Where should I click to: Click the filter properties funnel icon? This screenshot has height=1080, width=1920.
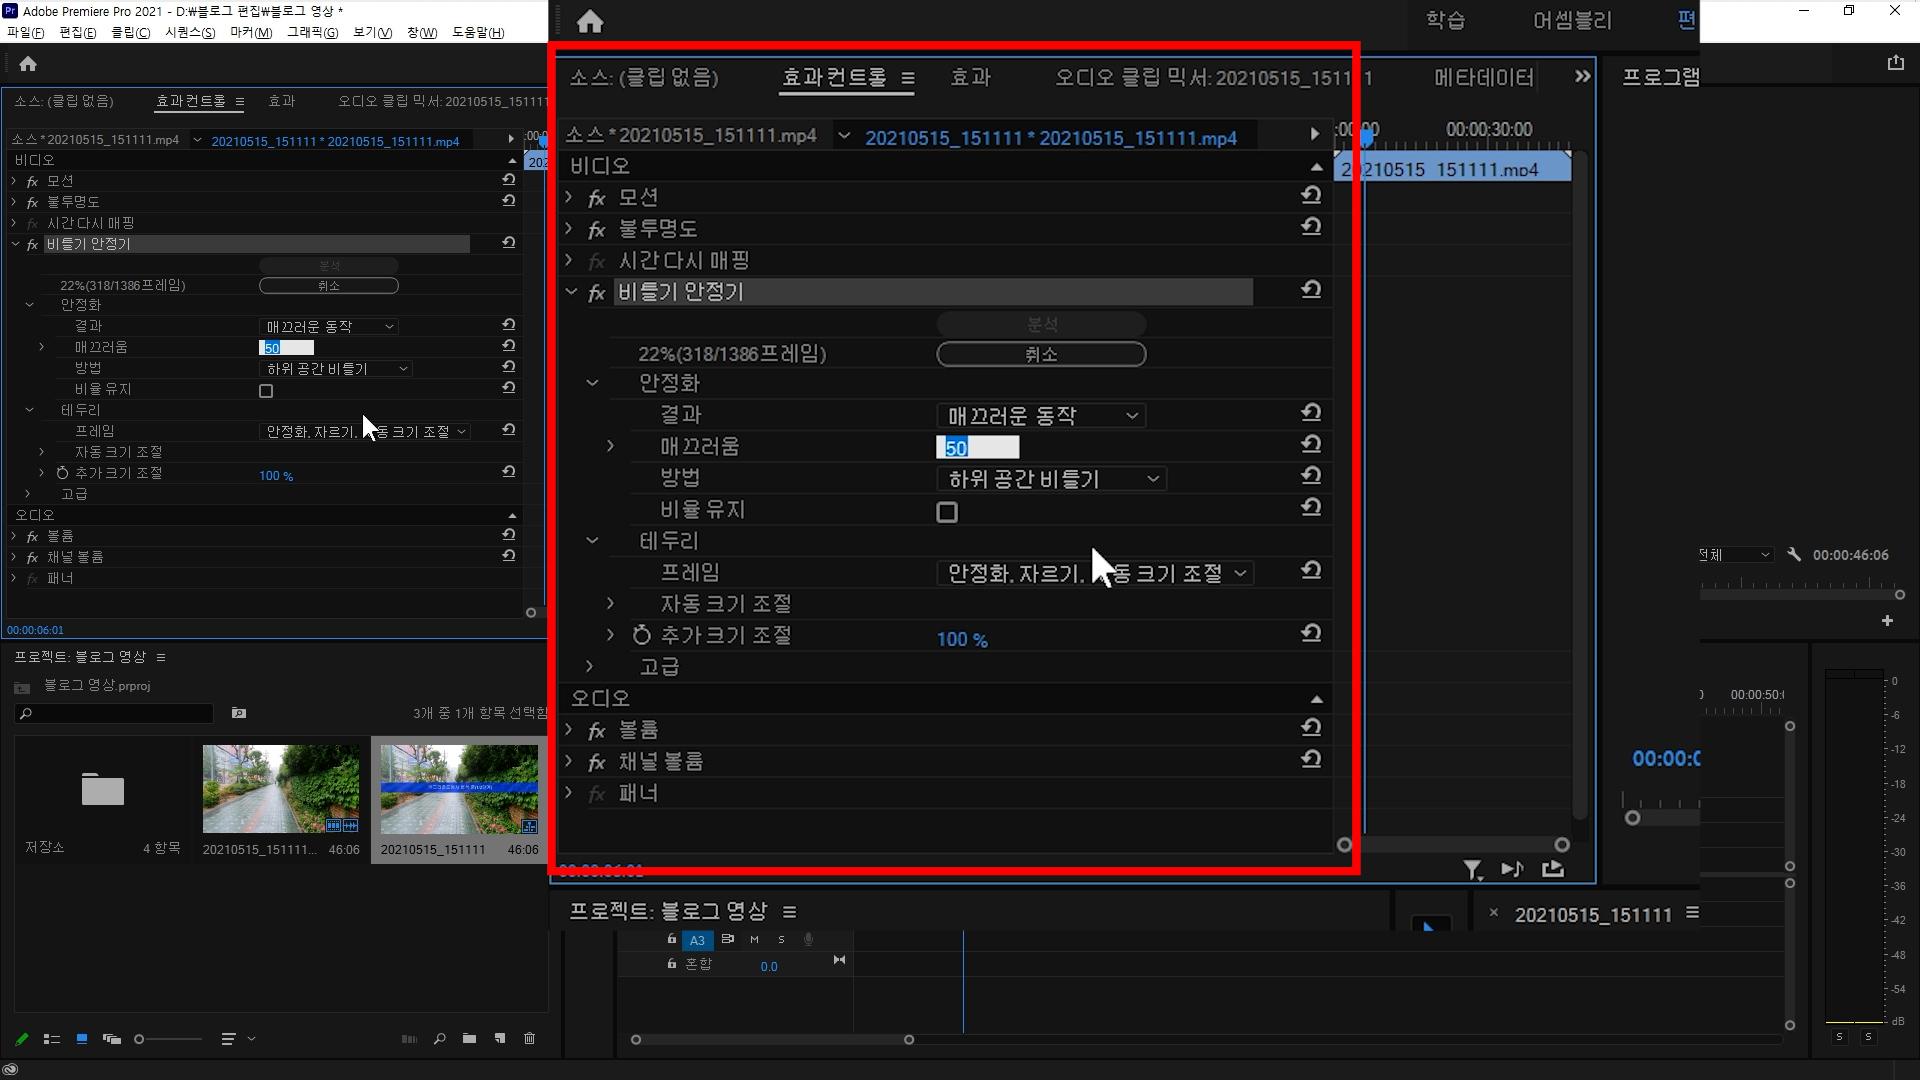1472,869
